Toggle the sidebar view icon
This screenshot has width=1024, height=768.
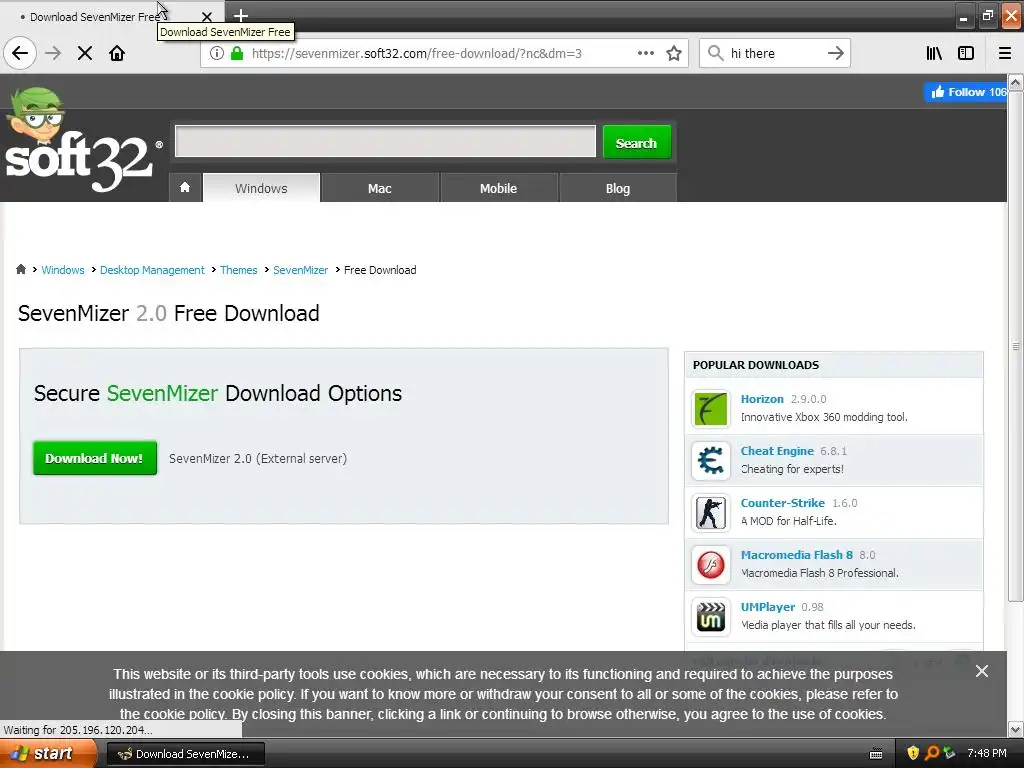click(966, 53)
